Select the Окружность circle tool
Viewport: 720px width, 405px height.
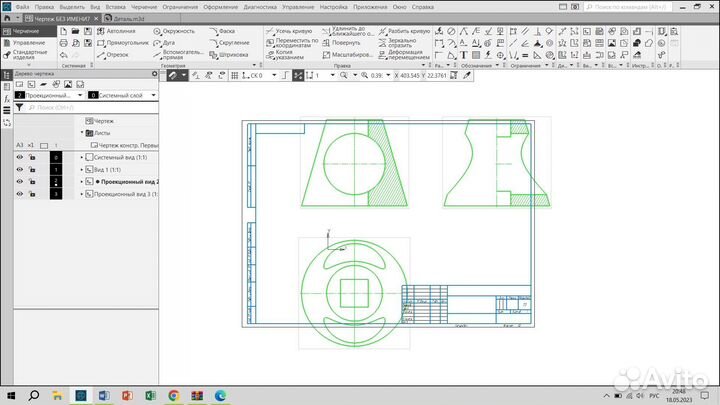point(178,31)
